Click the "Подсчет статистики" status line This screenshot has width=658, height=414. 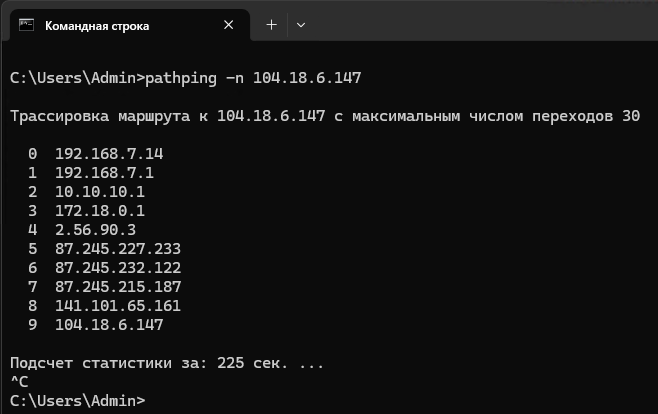pos(166,363)
